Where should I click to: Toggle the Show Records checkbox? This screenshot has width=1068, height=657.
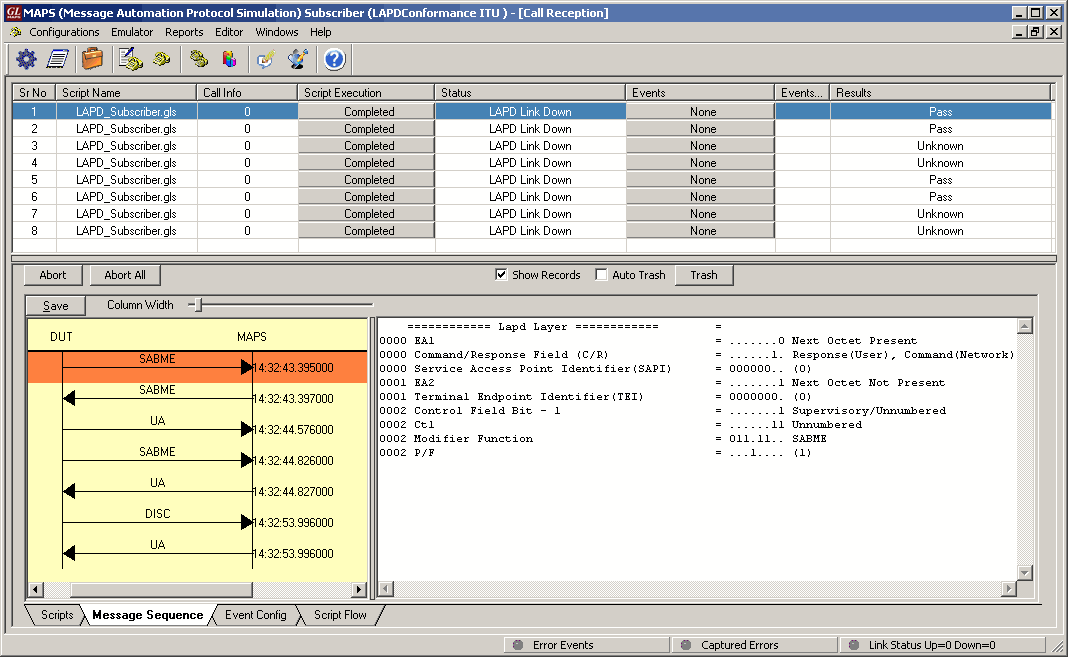pos(501,274)
